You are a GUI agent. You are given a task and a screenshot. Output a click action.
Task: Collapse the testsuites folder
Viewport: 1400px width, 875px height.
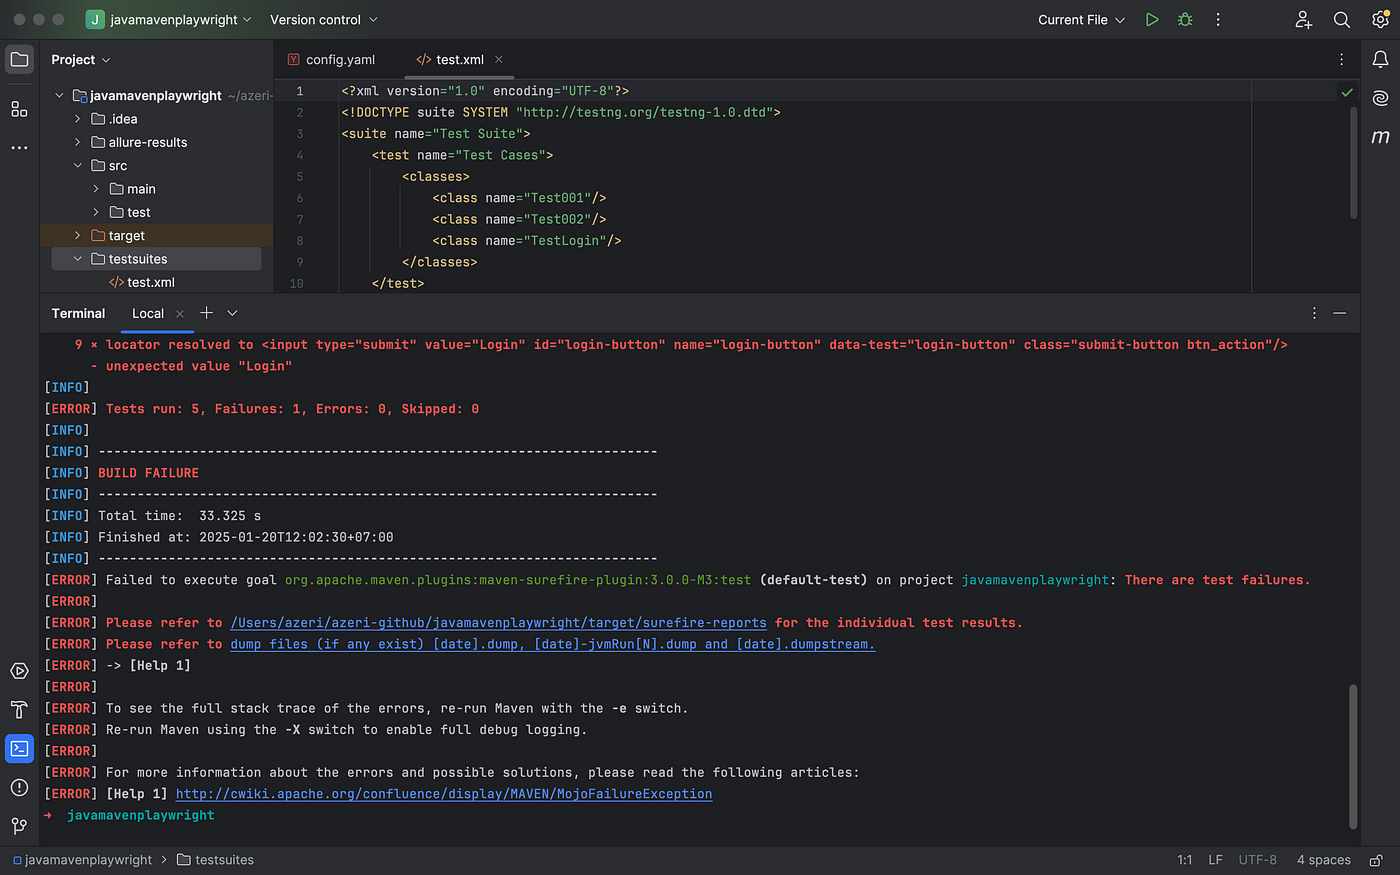pyautogui.click(x=78, y=259)
